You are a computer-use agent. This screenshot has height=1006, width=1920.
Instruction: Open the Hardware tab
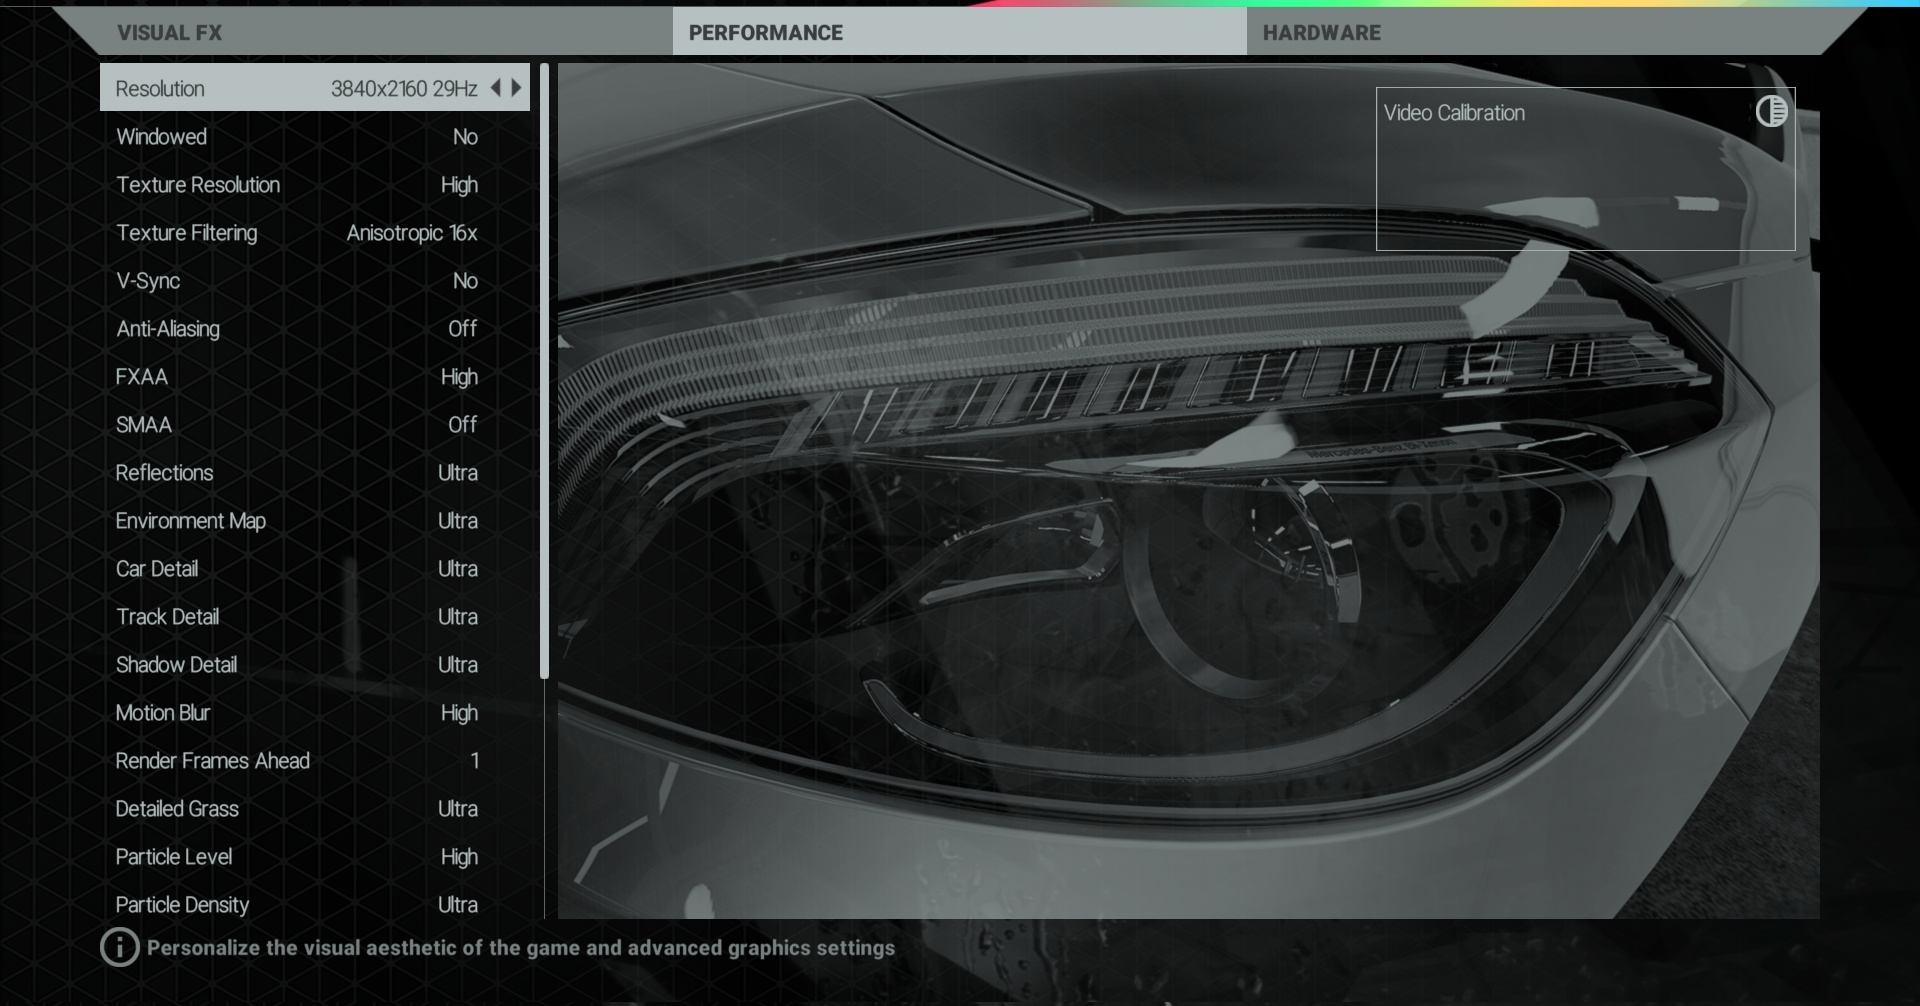pyautogui.click(x=1321, y=33)
